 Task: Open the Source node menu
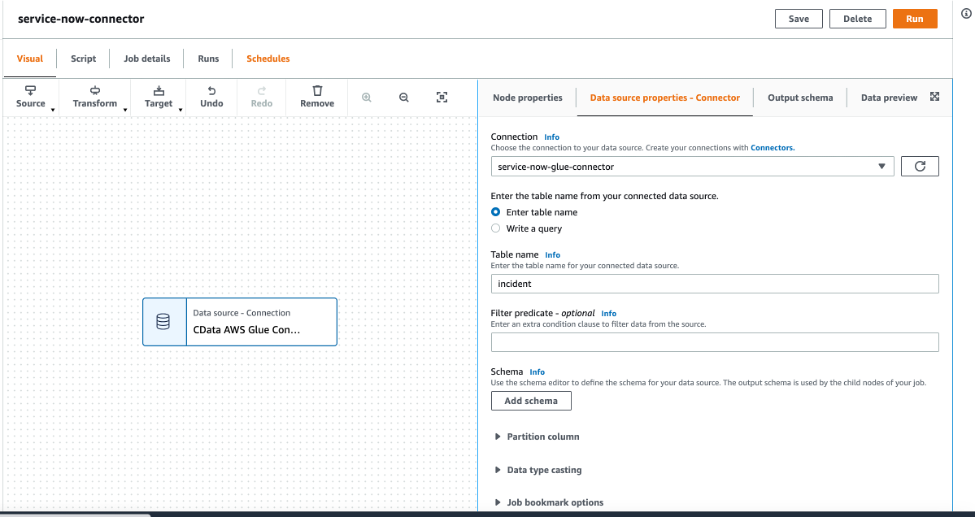[x=31, y=97]
